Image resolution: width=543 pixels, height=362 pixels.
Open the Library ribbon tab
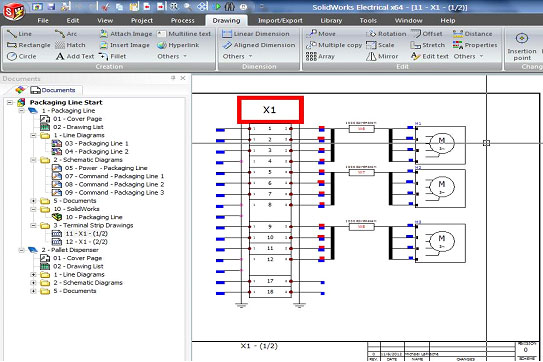[331, 21]
